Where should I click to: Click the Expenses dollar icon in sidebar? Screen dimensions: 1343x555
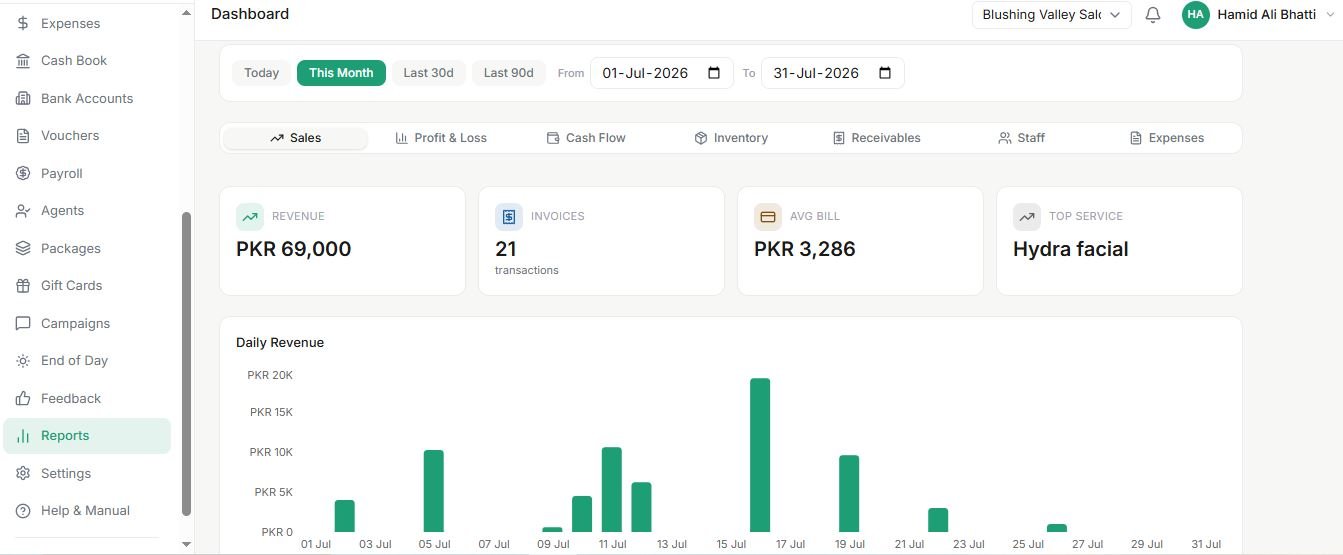(x=22, y=23)
